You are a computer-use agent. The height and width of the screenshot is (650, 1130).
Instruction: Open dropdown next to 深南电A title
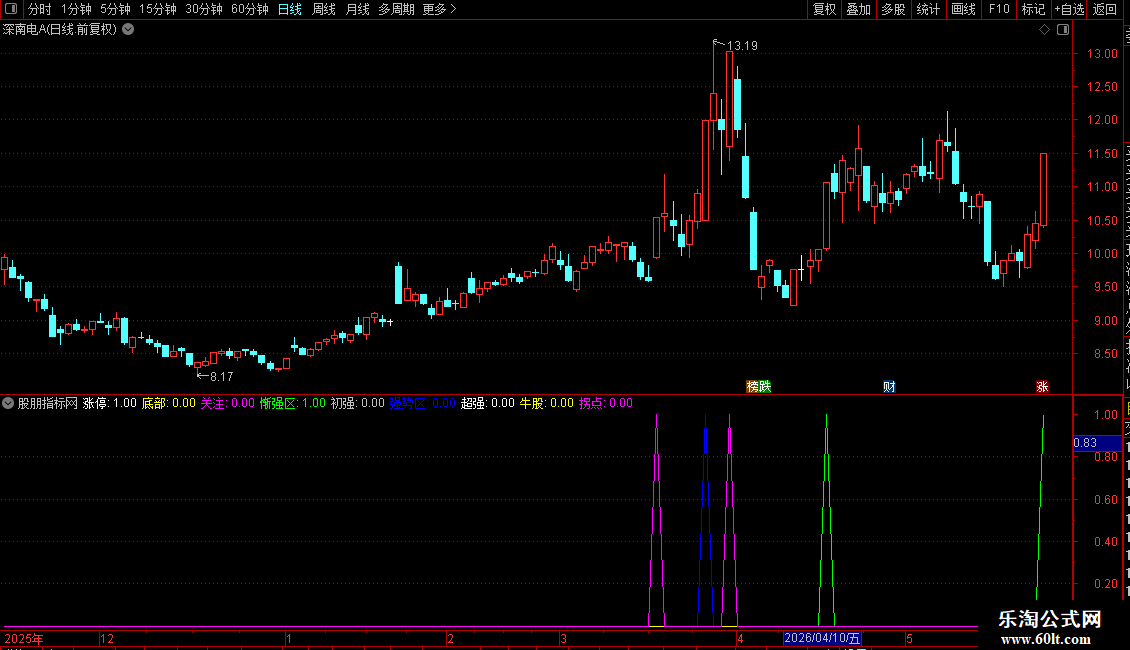128,30
